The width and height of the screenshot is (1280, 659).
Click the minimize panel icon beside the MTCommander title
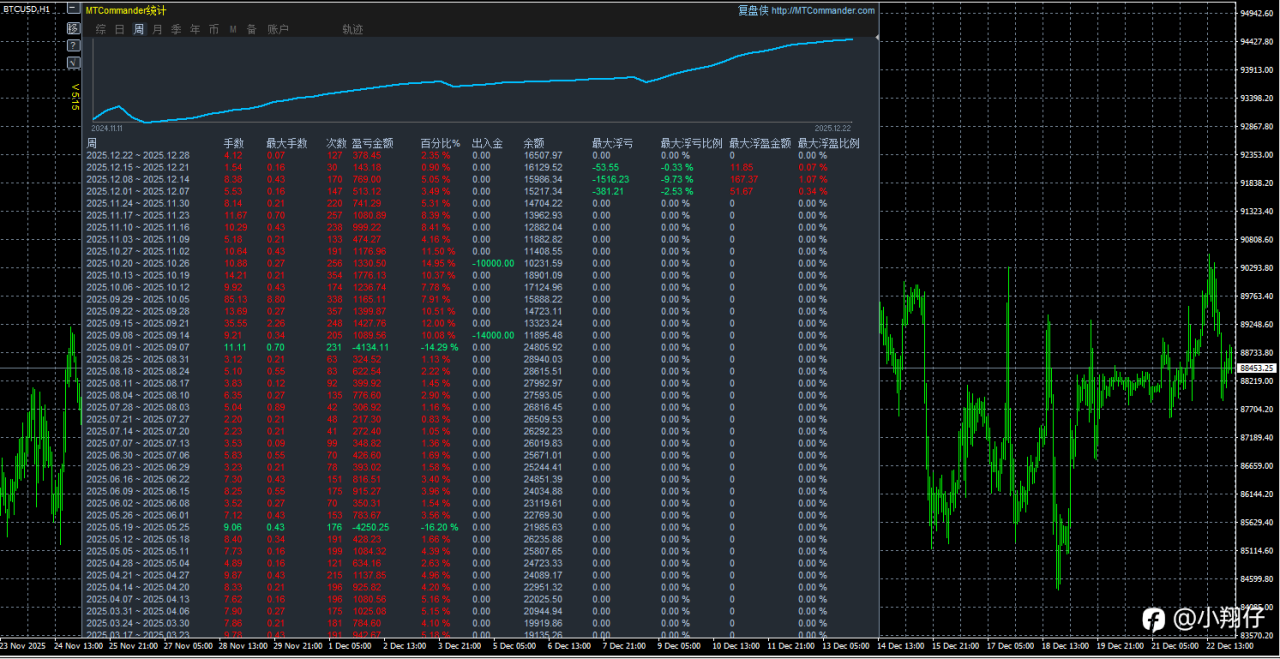pos(74,9)
